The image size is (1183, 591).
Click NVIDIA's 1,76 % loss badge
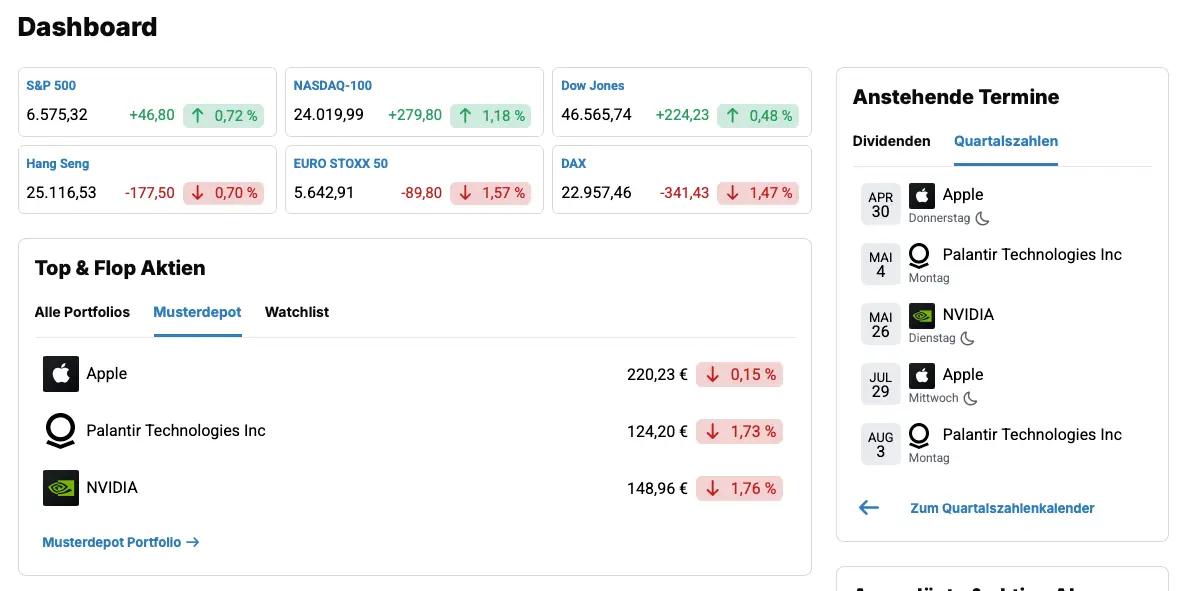pyautogui.click(x=740, y=489)
